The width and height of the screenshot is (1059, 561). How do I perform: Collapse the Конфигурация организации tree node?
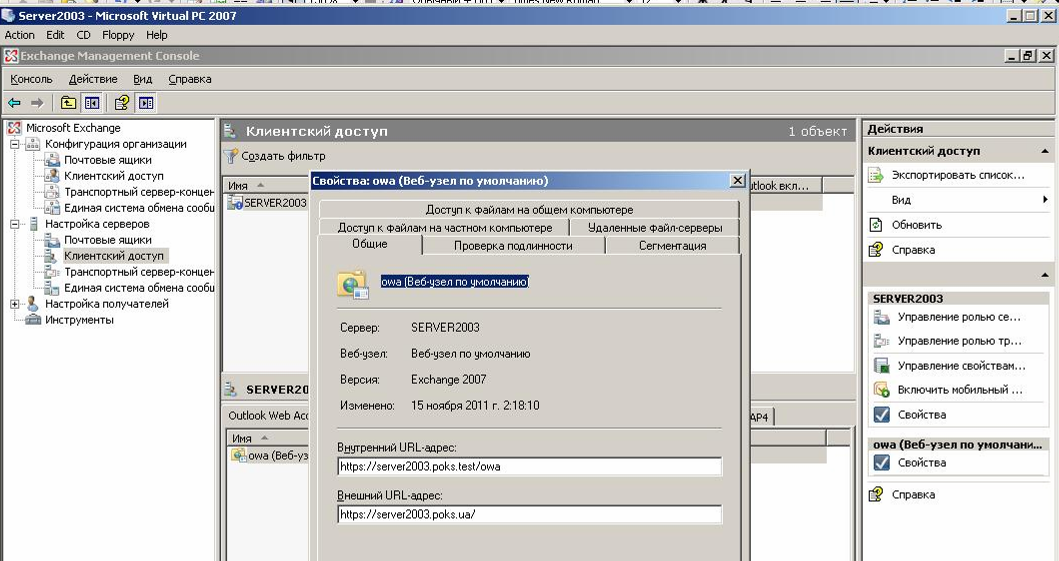point(14,144)
